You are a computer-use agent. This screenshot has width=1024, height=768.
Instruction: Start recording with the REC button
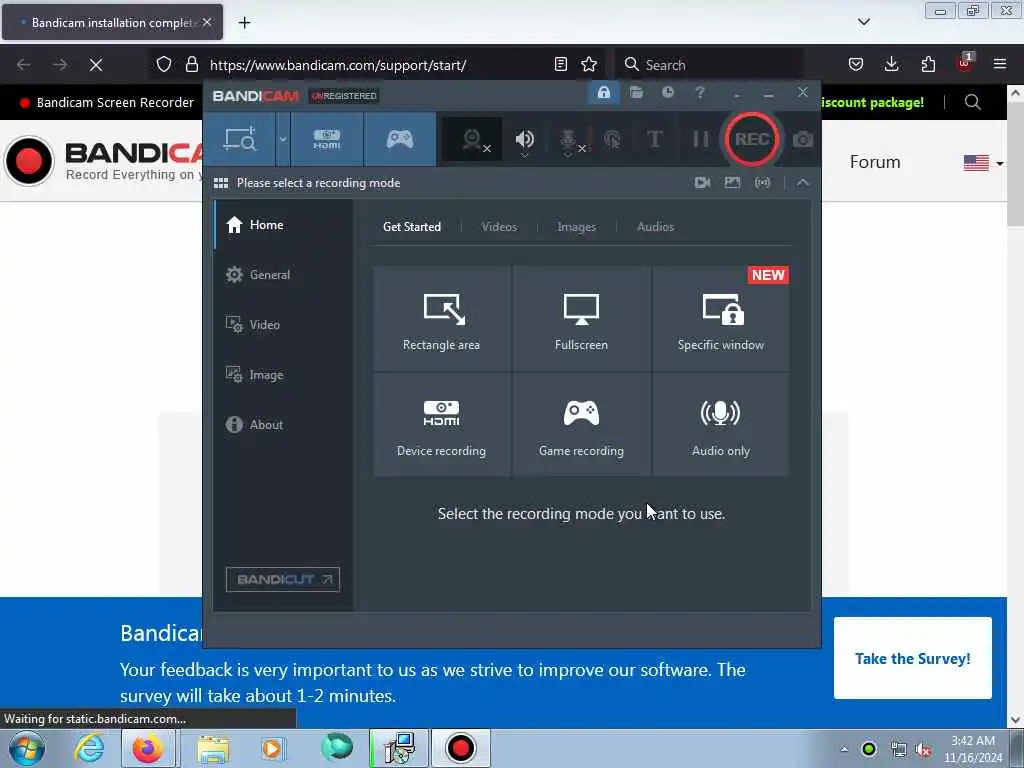click(x=752, y=139)
